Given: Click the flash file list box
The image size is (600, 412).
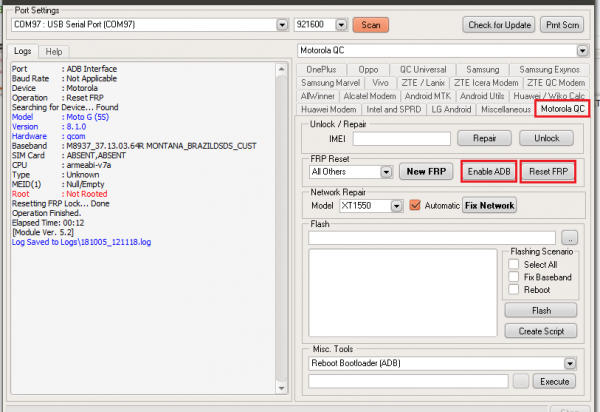Looking at the screenshot, I should coord(403,293).
